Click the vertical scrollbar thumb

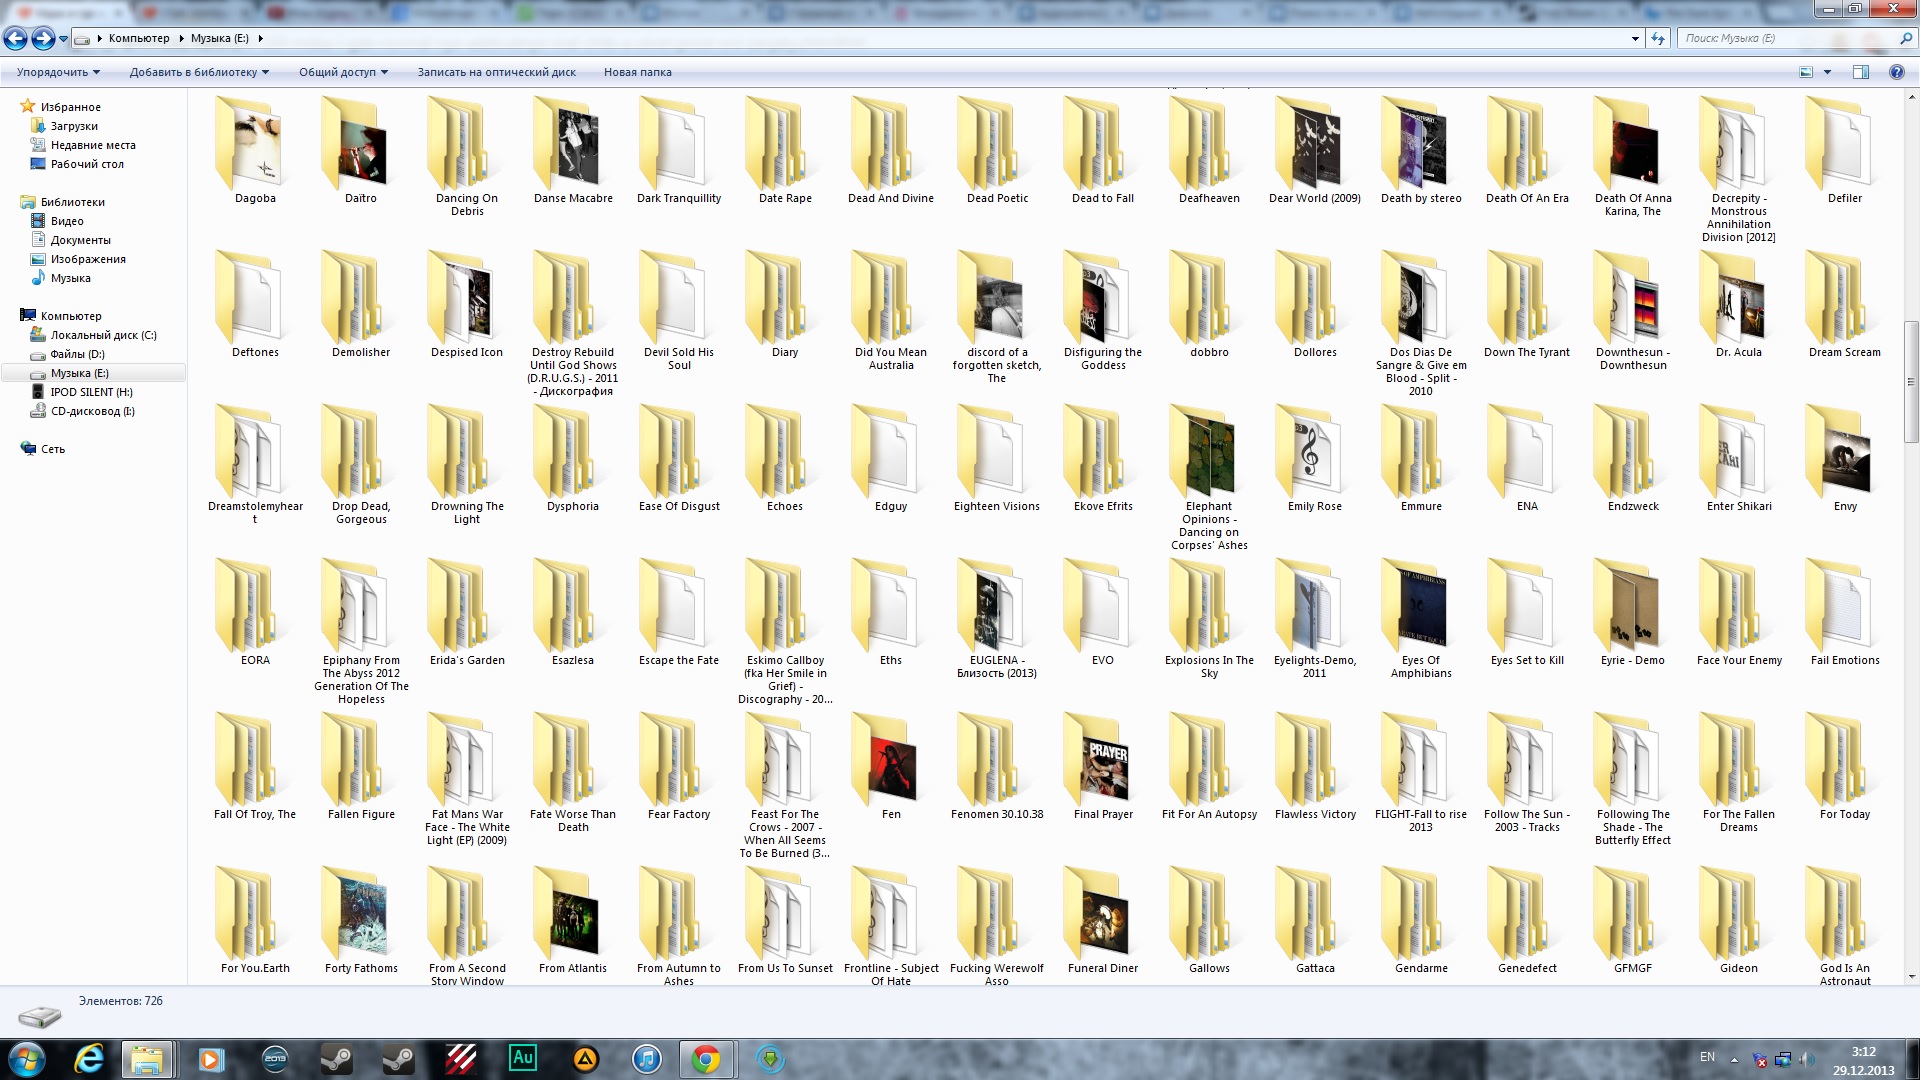point(1911,381)
